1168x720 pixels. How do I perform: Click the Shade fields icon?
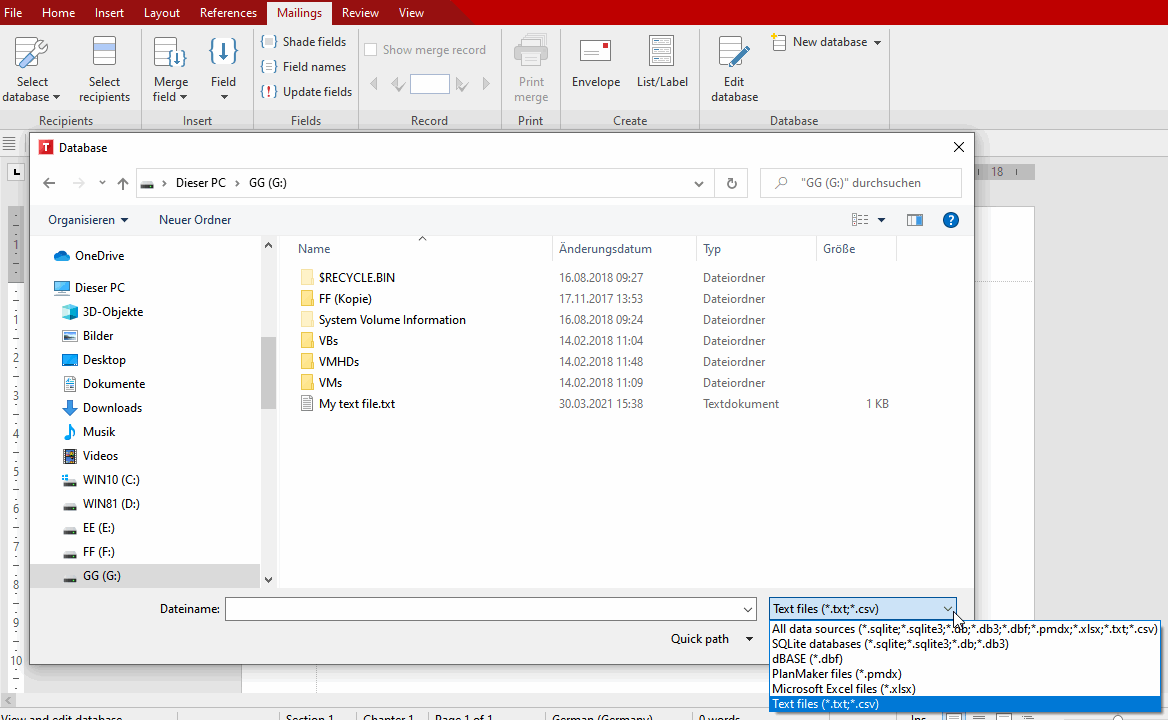tap(269, 42)
